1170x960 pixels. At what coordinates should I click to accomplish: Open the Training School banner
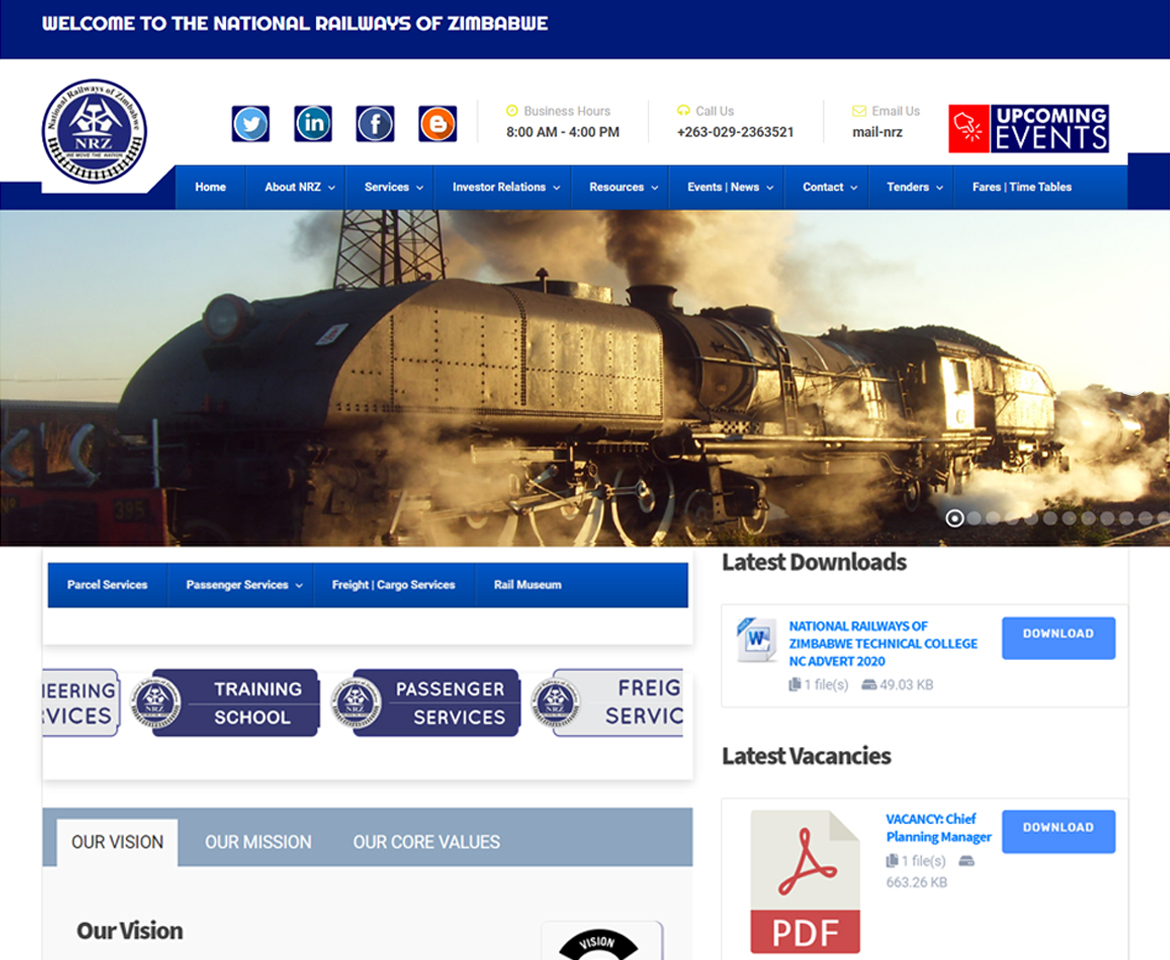[x=224, y=703]
